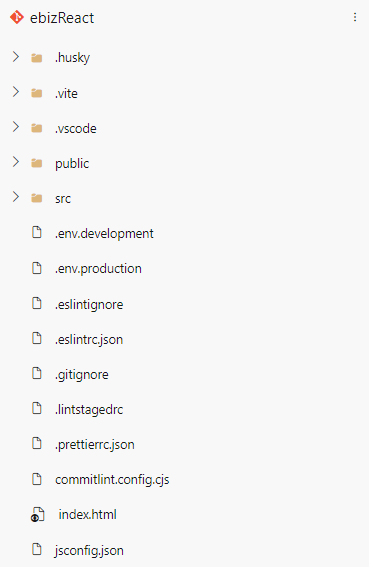The height and width of the screenshot is (567, 369).
Task: Click the .env.development file icon
Action: tap(37, 233)
